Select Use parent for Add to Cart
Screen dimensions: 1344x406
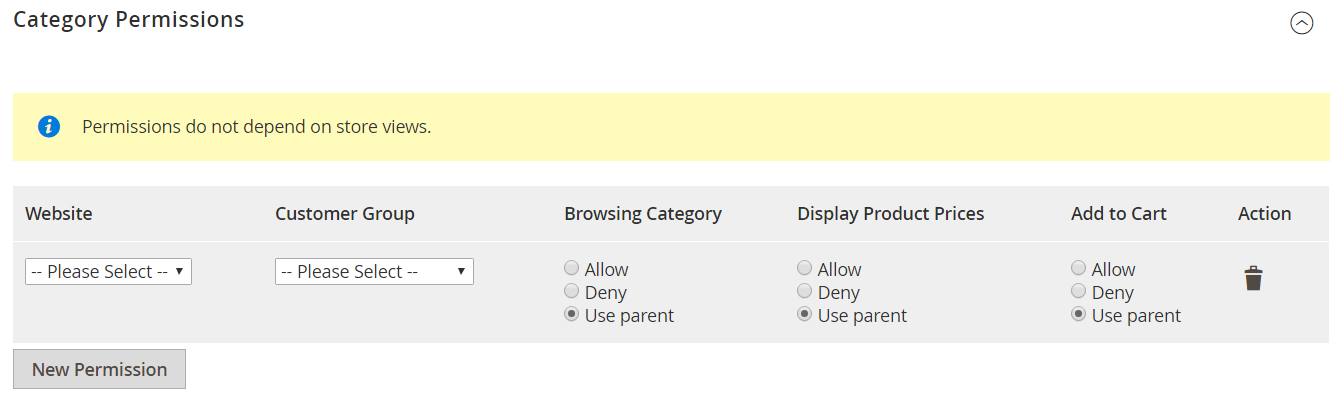pyautogui.click(x=1078, y=315)
